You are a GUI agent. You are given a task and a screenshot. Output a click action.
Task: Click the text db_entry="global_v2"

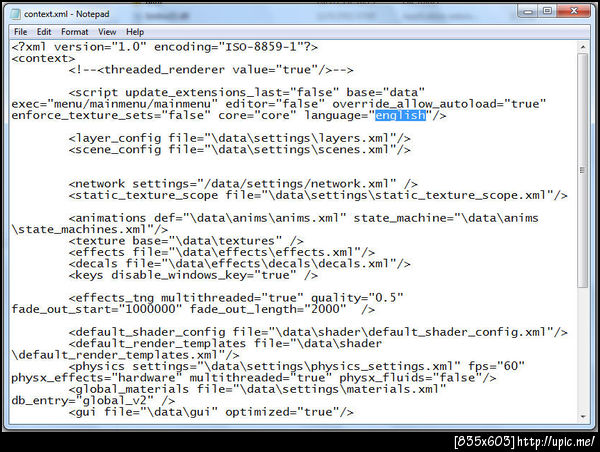[83, 401]
